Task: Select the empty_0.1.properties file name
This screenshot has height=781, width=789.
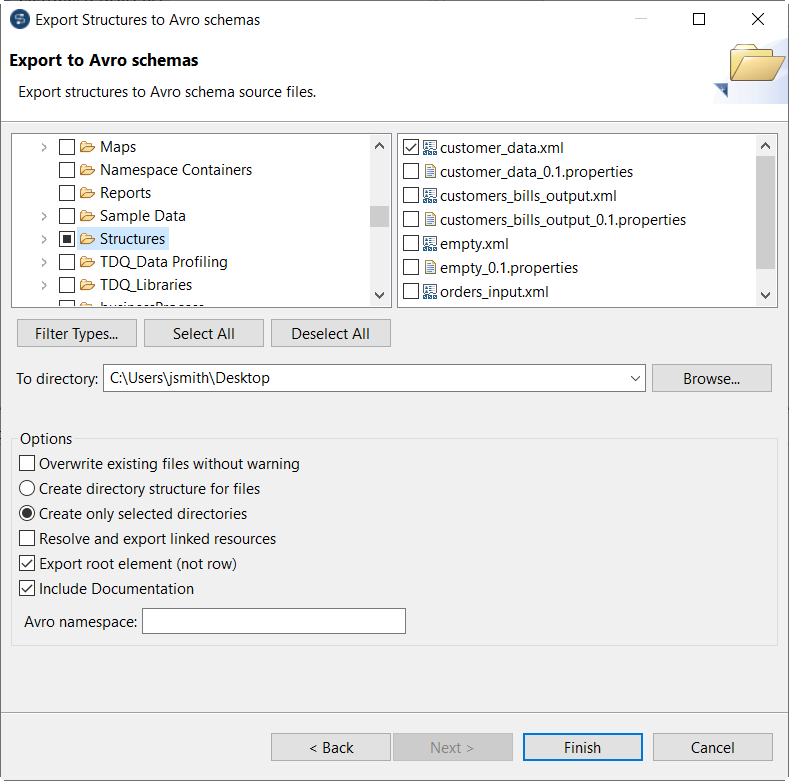Action: 509,268
